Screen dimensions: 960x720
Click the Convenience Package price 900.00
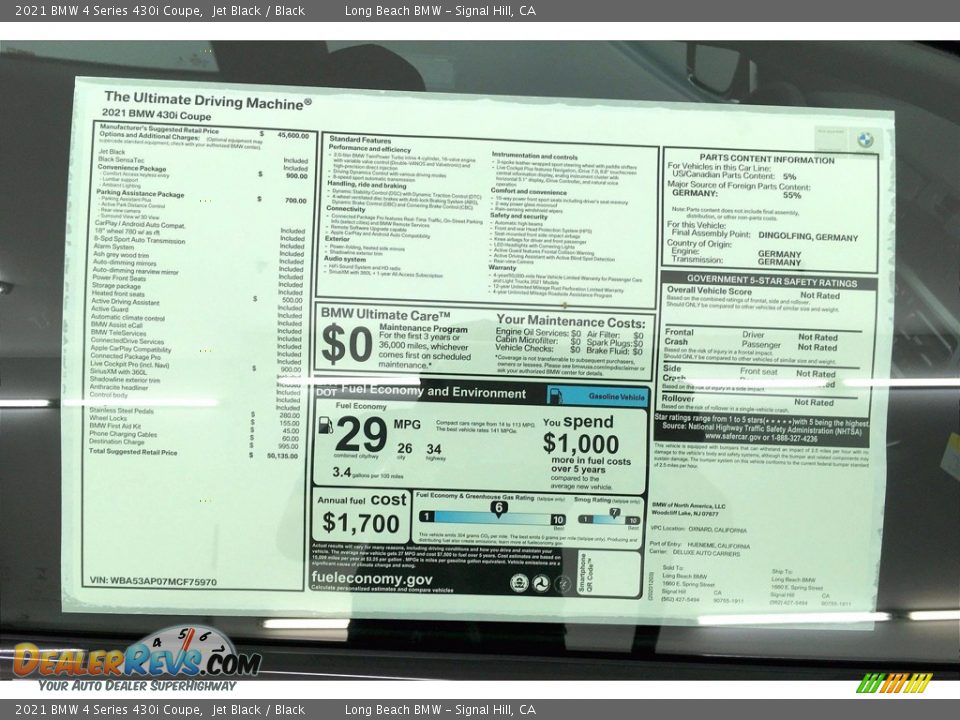296,176
